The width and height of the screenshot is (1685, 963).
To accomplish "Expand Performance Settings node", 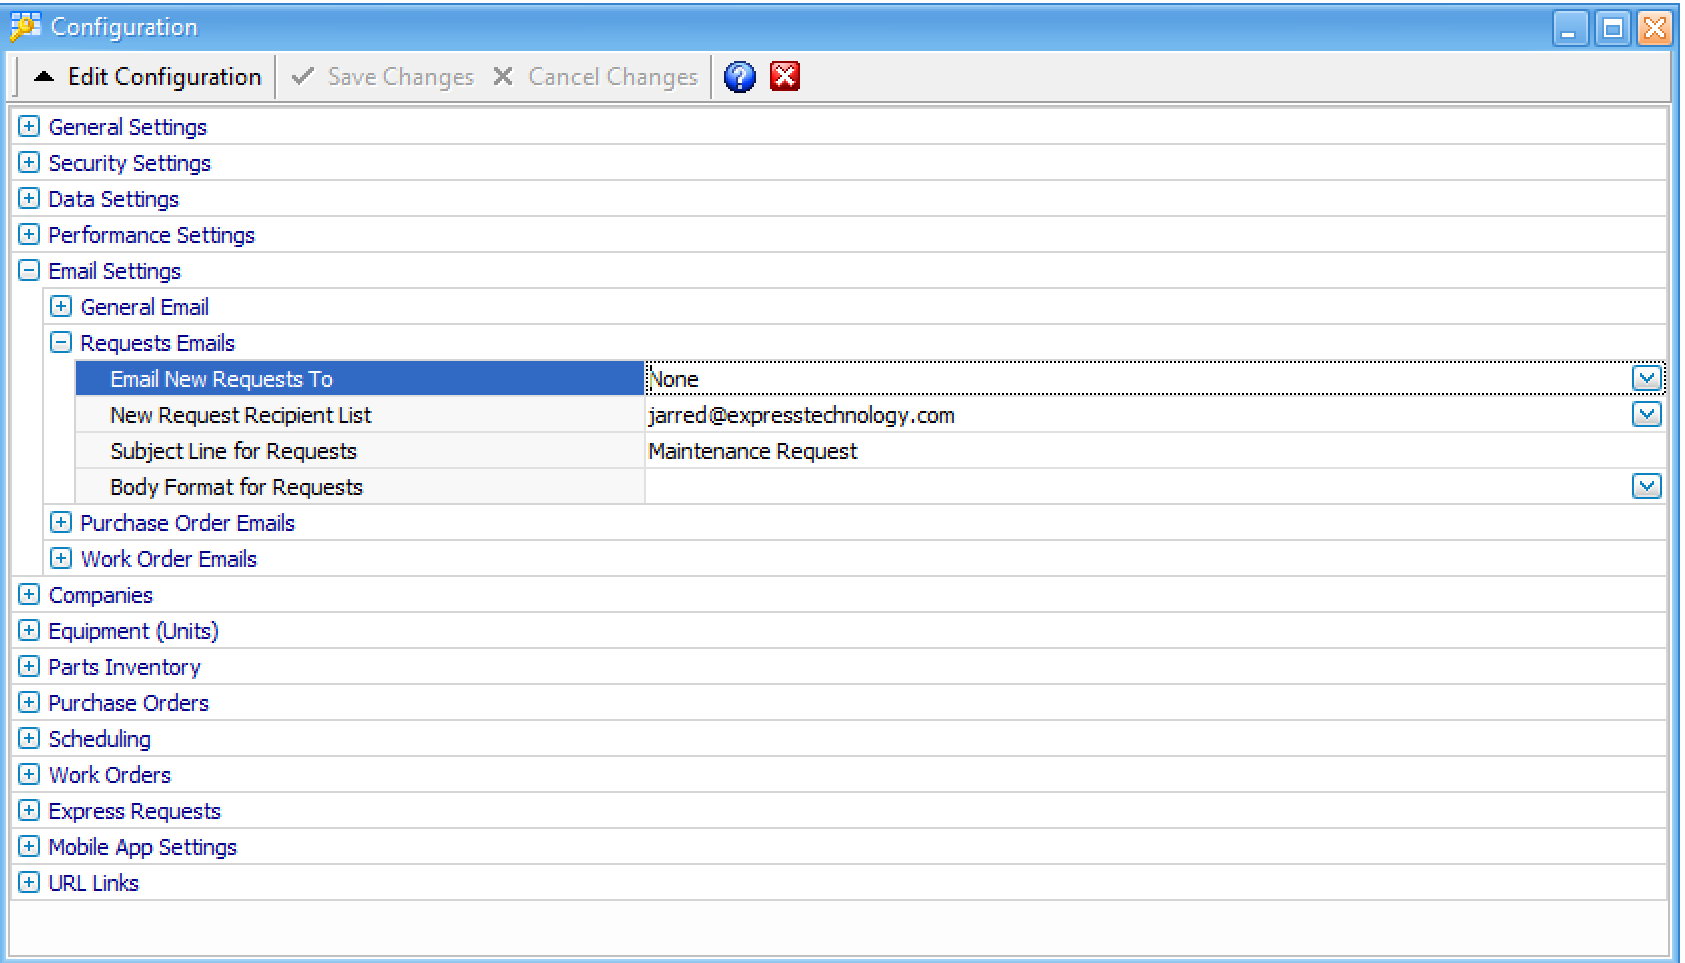I will (29, 235).
